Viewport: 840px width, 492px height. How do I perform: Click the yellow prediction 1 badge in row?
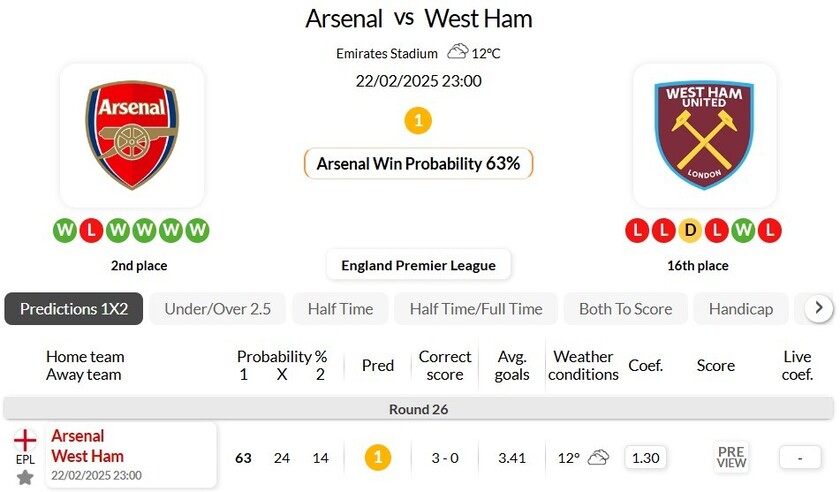377,458
